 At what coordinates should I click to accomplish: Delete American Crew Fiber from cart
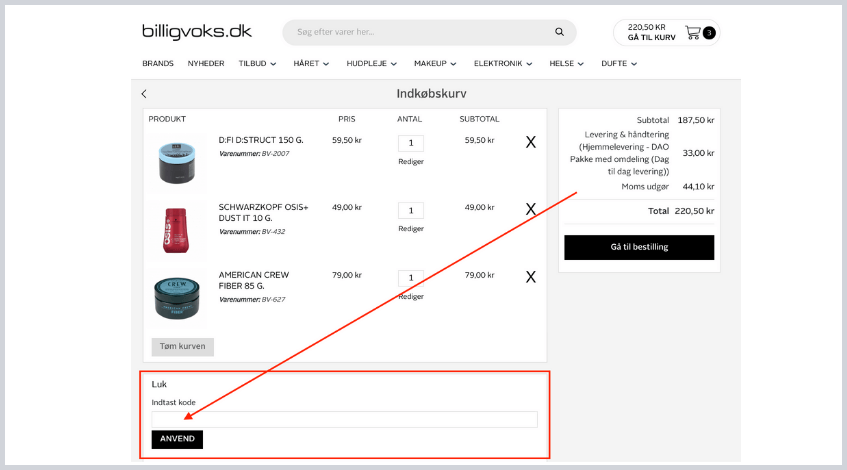(530, 276)
